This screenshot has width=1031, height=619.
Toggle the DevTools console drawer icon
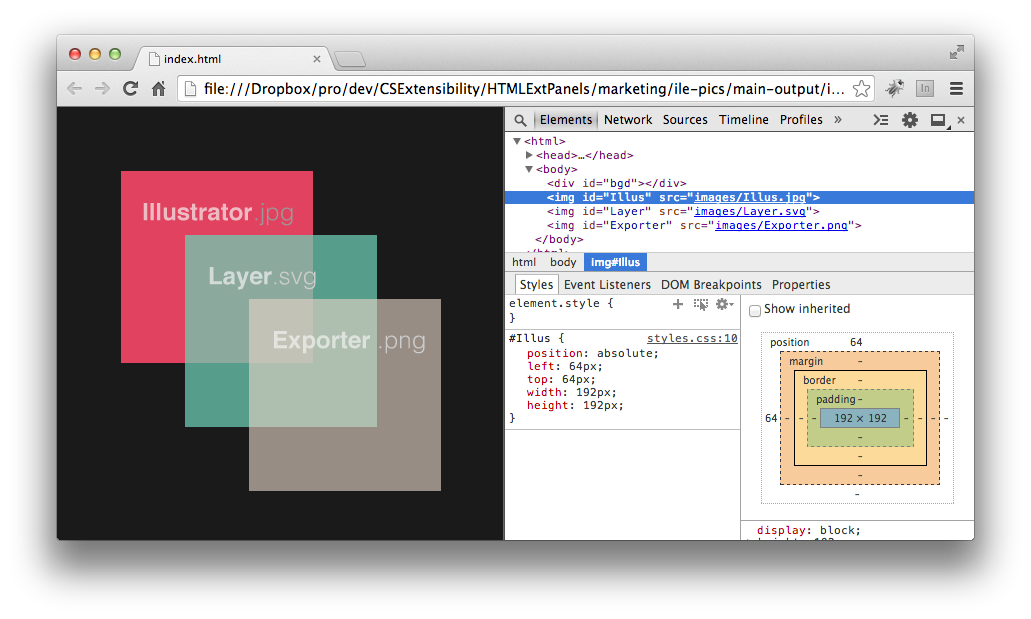pyautogui.click(x=880, y=120)
